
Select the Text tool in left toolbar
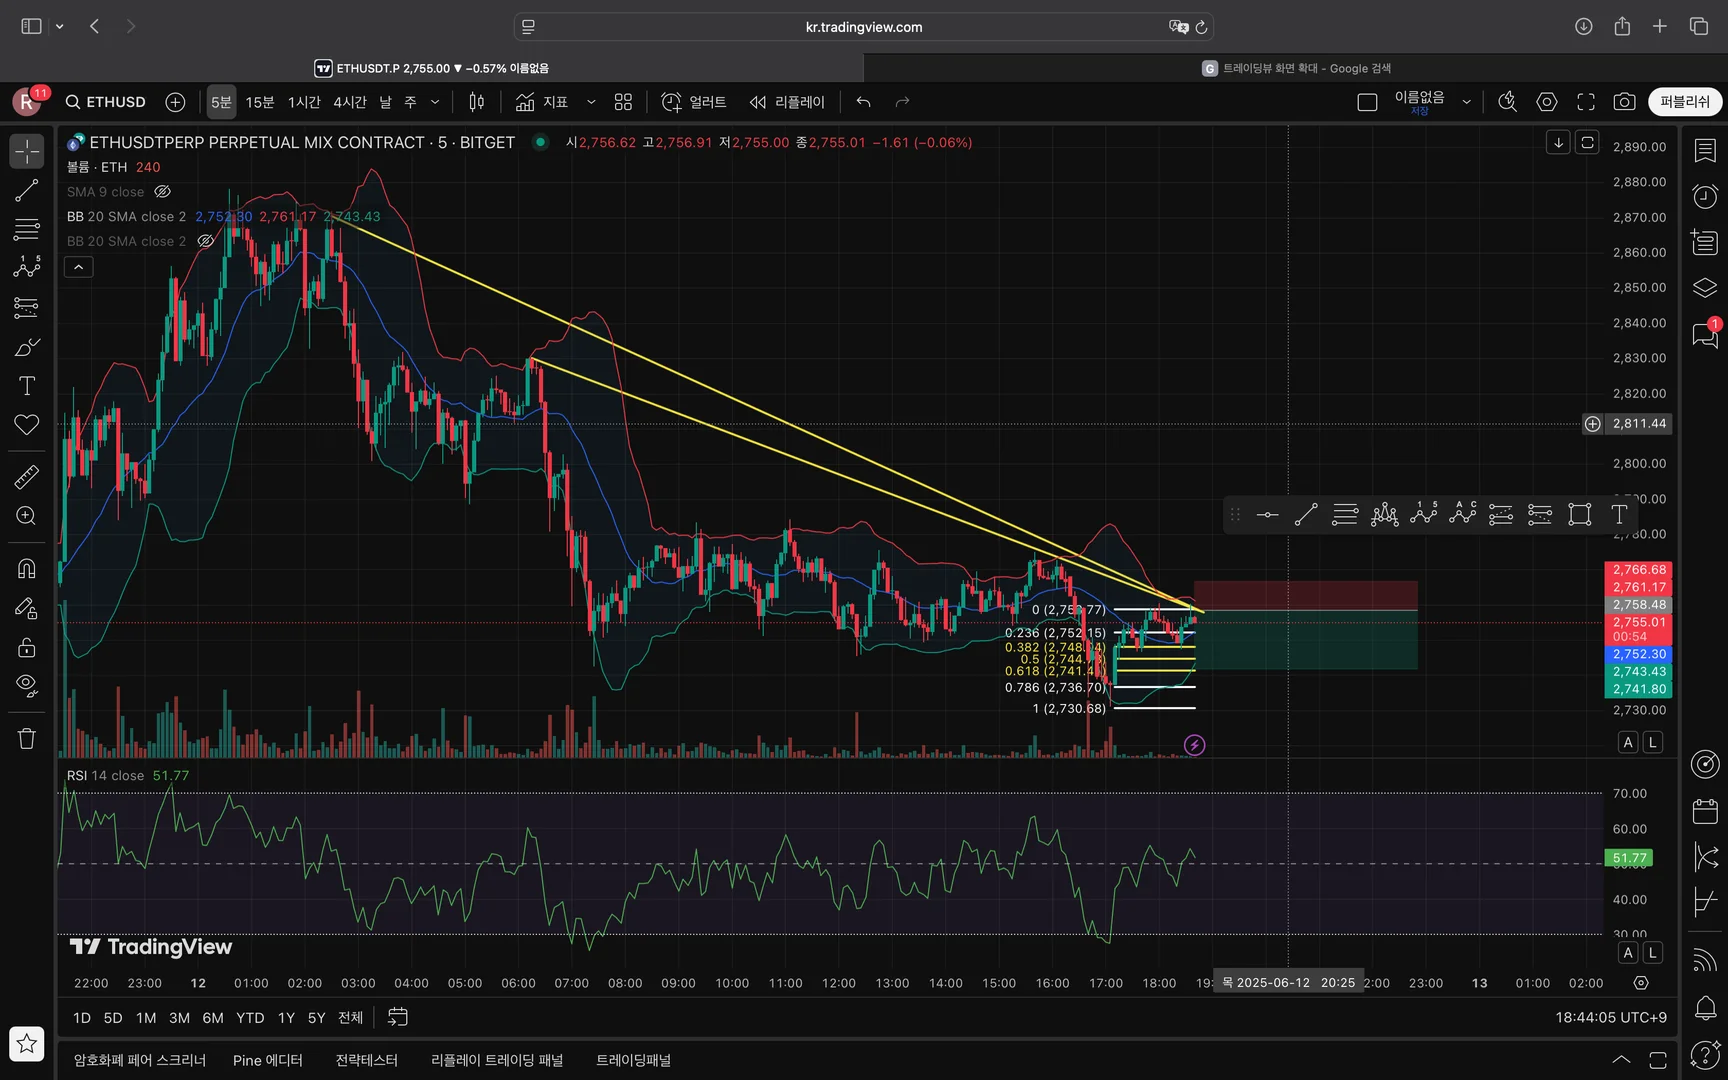tap(27, 386)
